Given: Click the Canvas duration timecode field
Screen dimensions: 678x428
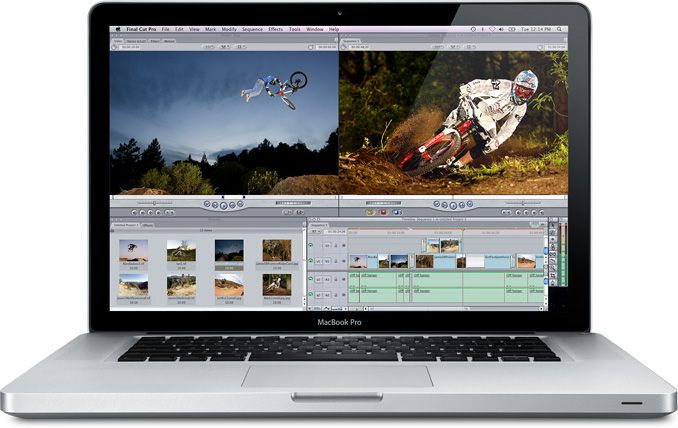Looking at the screenshot, I should (359, 46).
